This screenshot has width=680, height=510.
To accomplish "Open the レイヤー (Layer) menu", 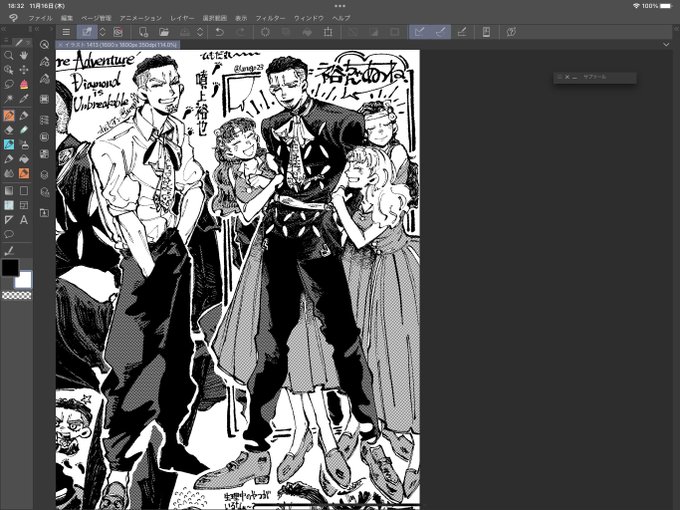I will 182,18.
